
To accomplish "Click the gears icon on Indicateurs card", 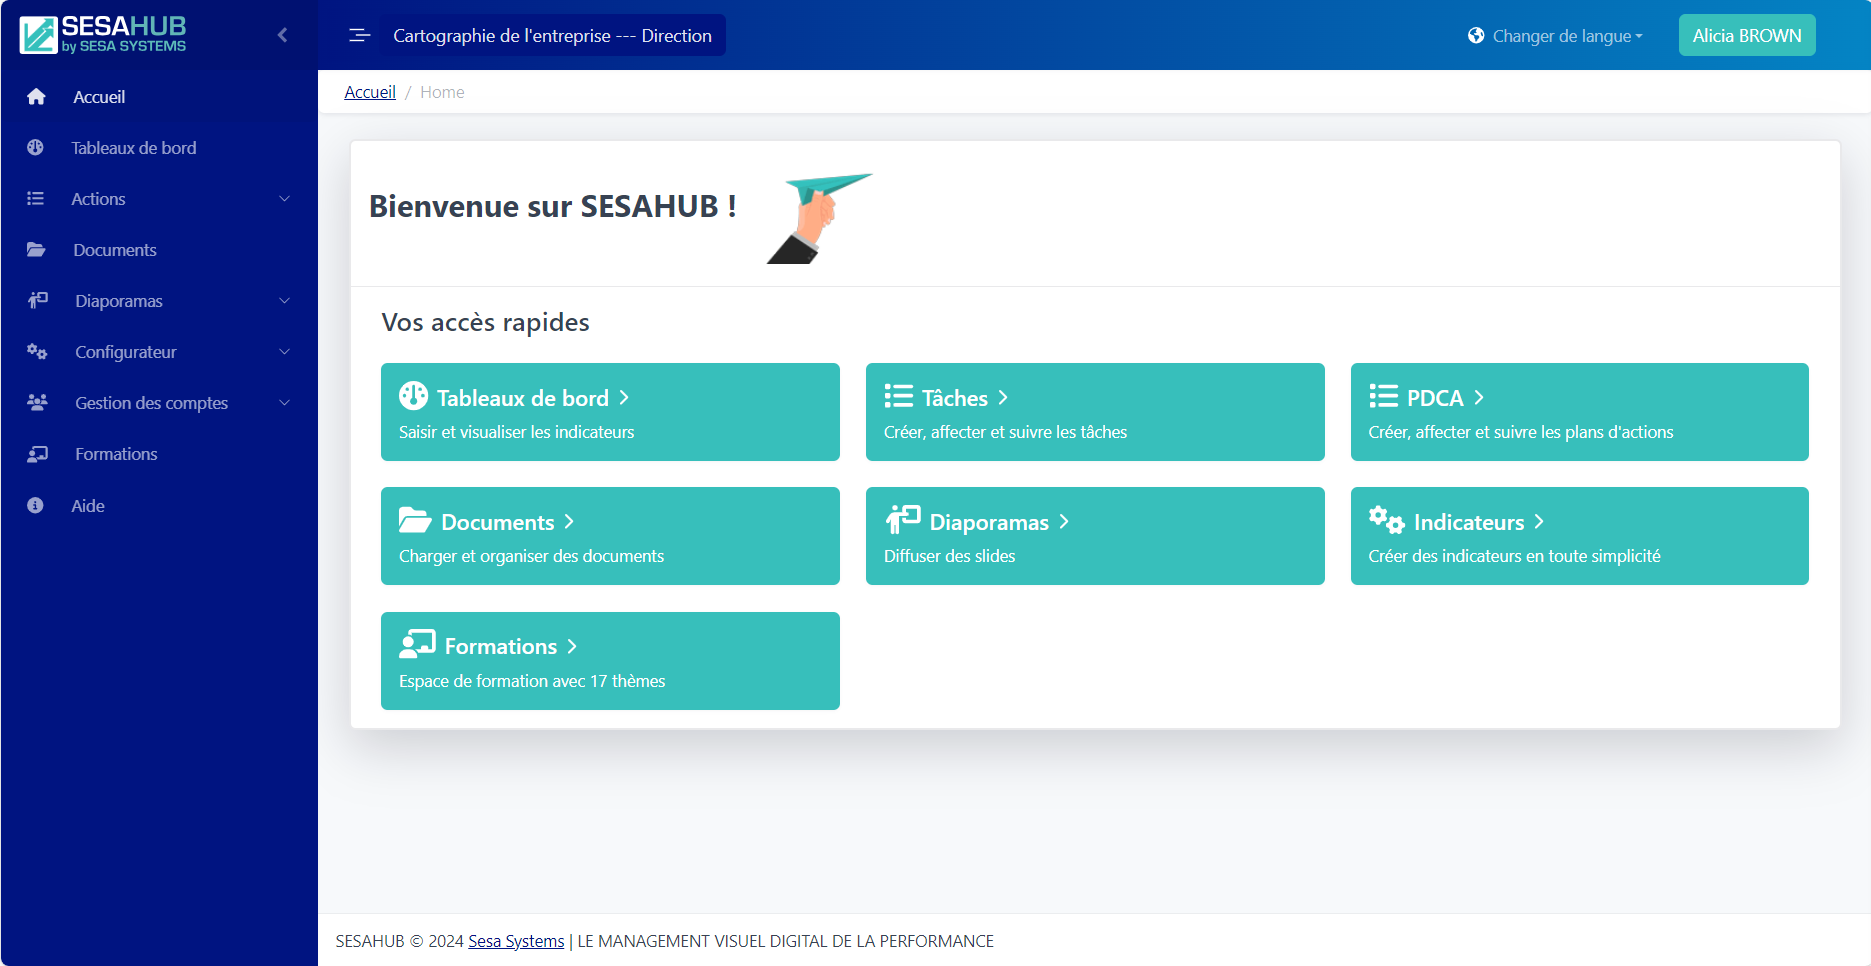I will (x=1386, y=520).
